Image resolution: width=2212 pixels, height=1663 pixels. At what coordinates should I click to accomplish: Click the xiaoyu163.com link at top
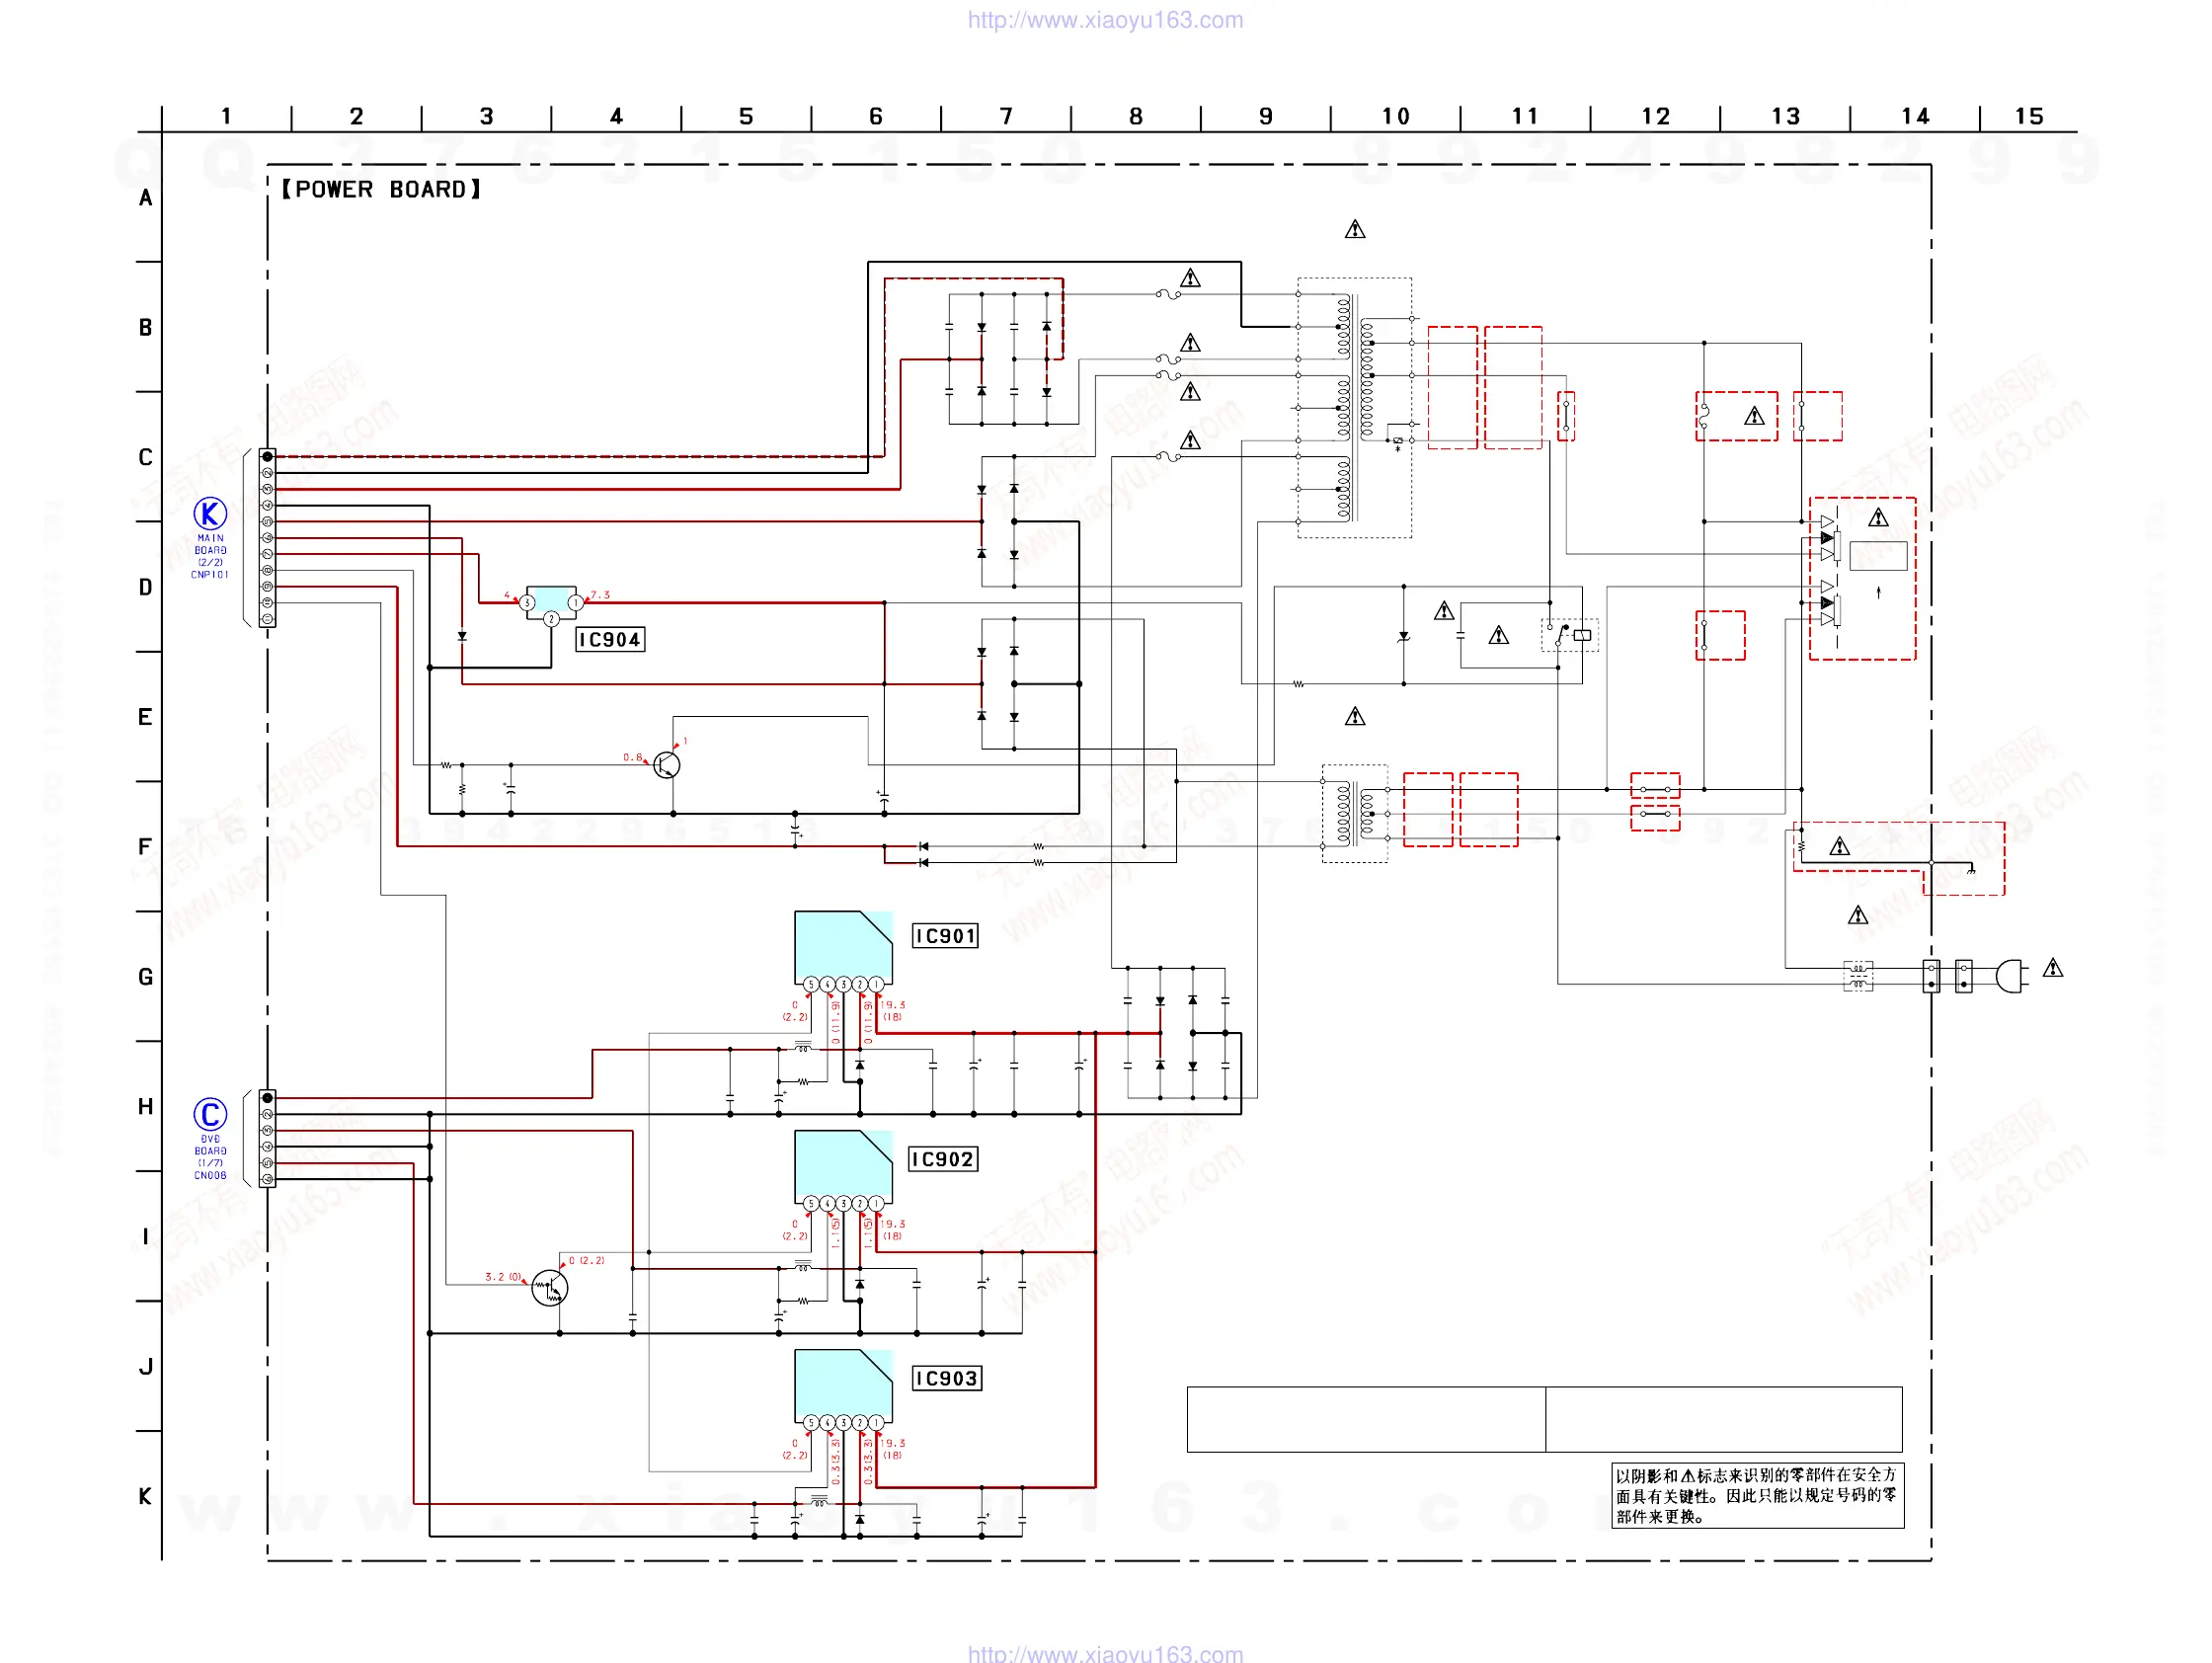tap(1105, 20)
